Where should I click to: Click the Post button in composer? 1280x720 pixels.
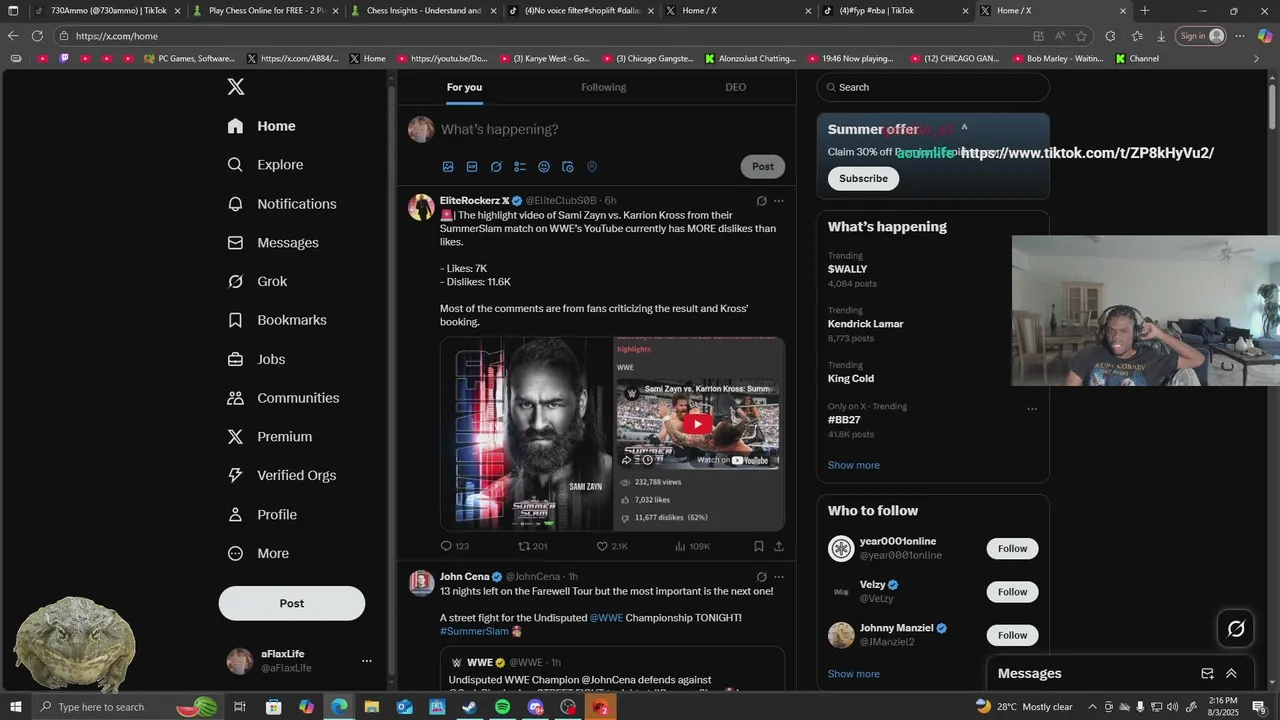click(x=763, y=167)
